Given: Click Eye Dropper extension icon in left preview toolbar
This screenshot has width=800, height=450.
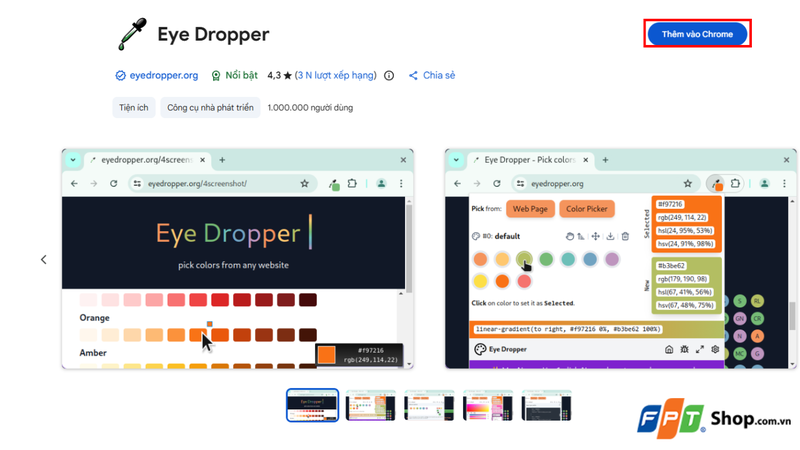Looking at the screenshot, I should (x=334, y=184).
